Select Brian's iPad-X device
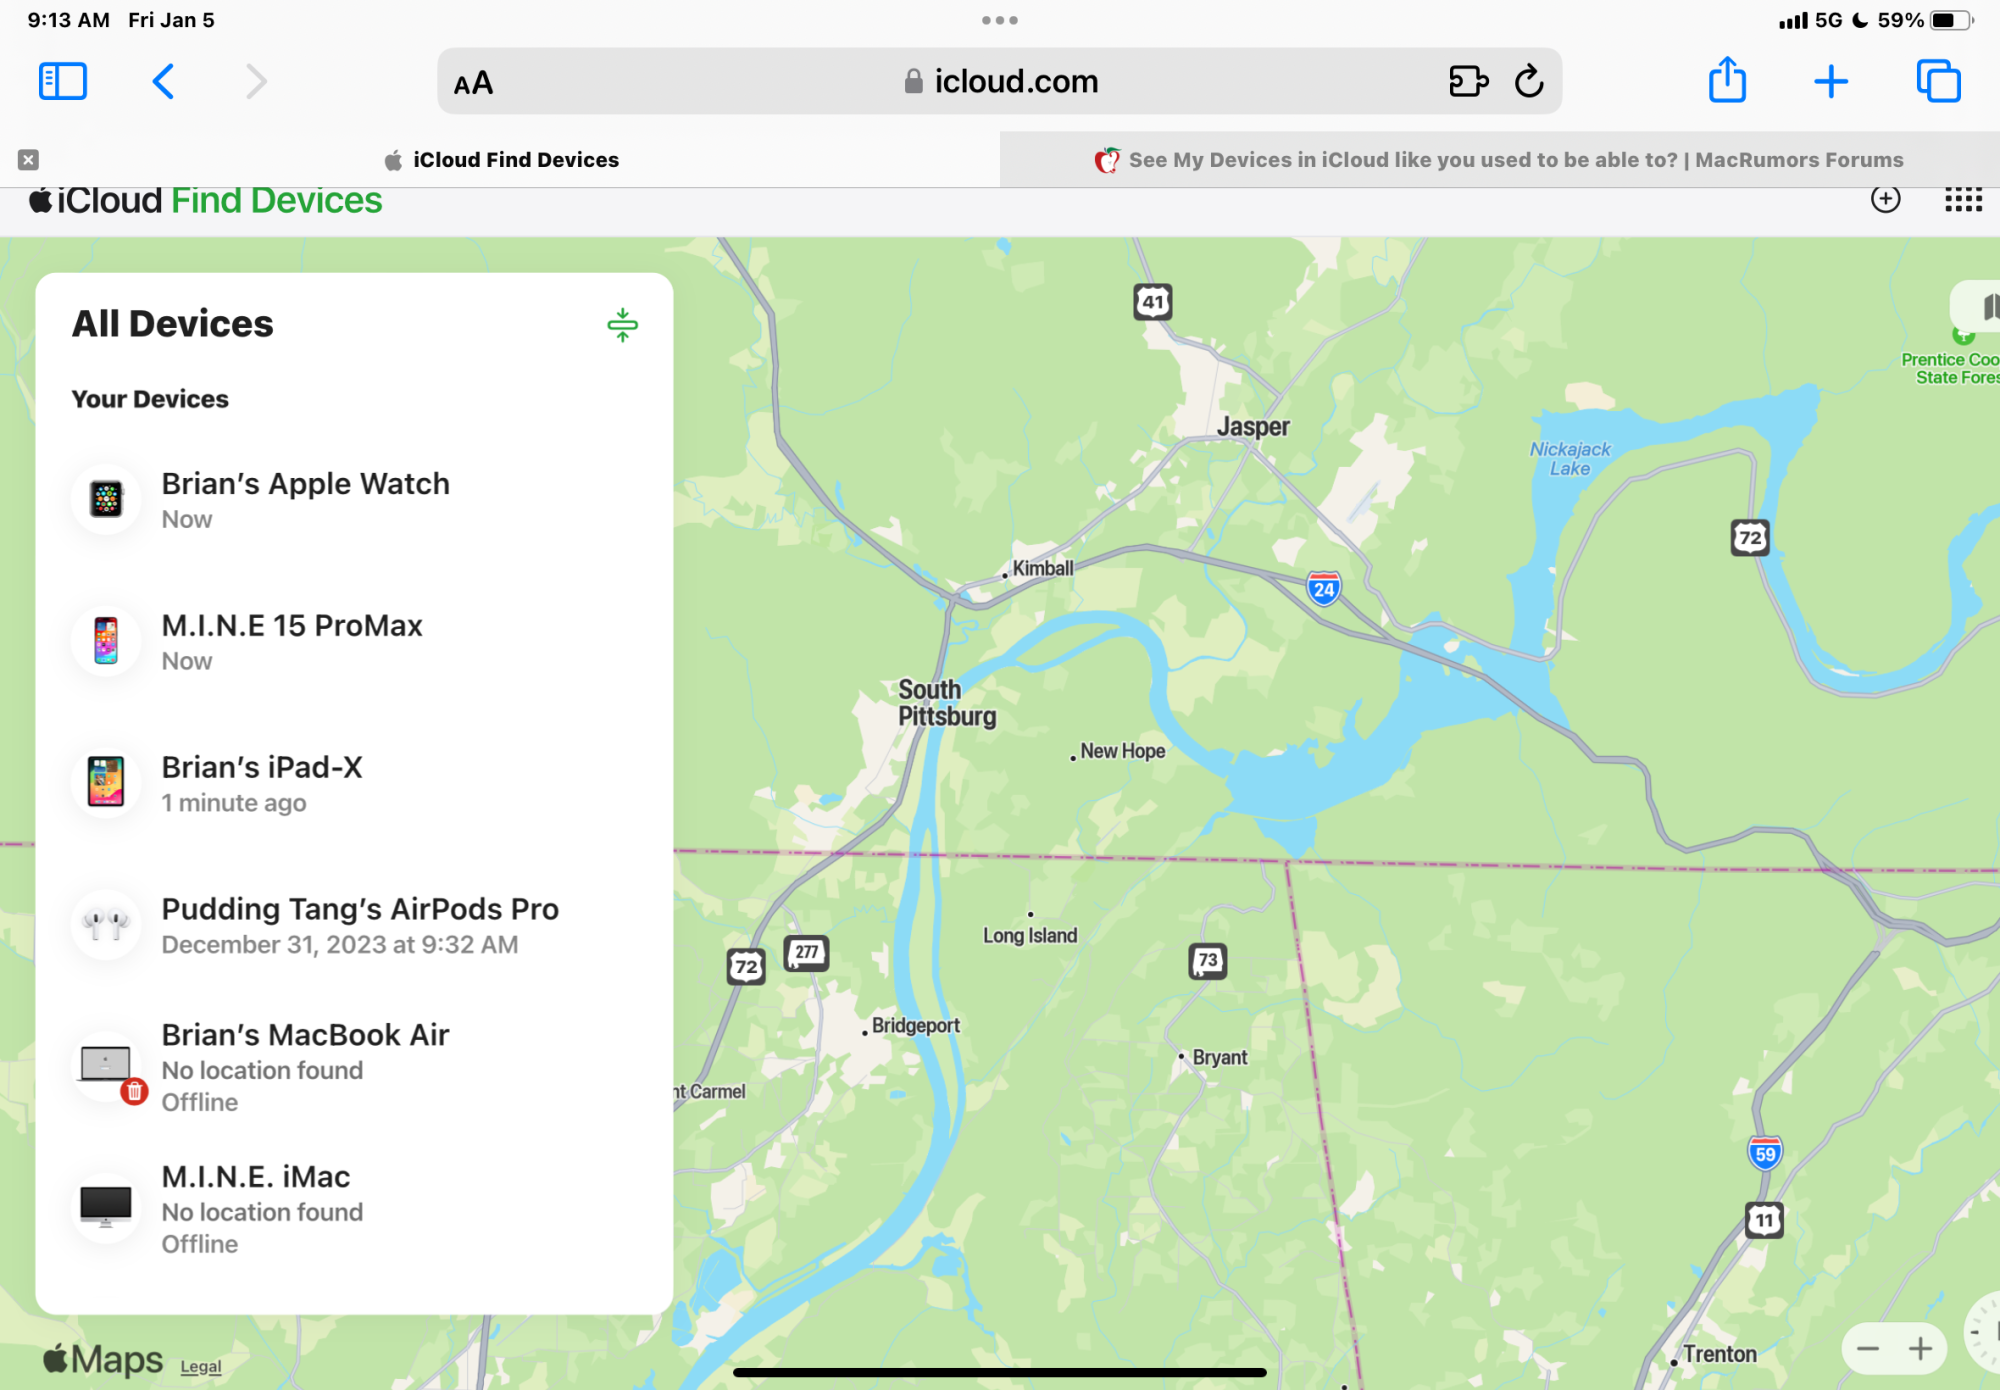 pos(355,783)
